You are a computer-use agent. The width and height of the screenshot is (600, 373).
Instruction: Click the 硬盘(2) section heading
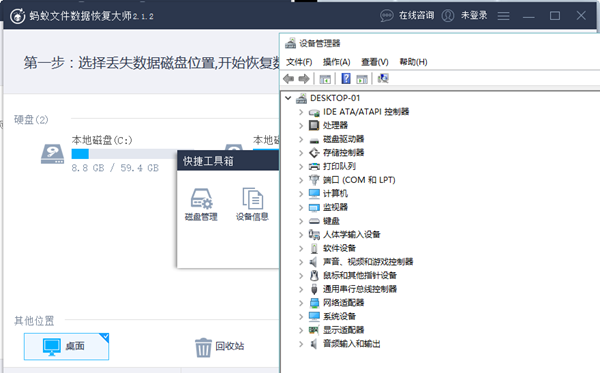point(31,120)
